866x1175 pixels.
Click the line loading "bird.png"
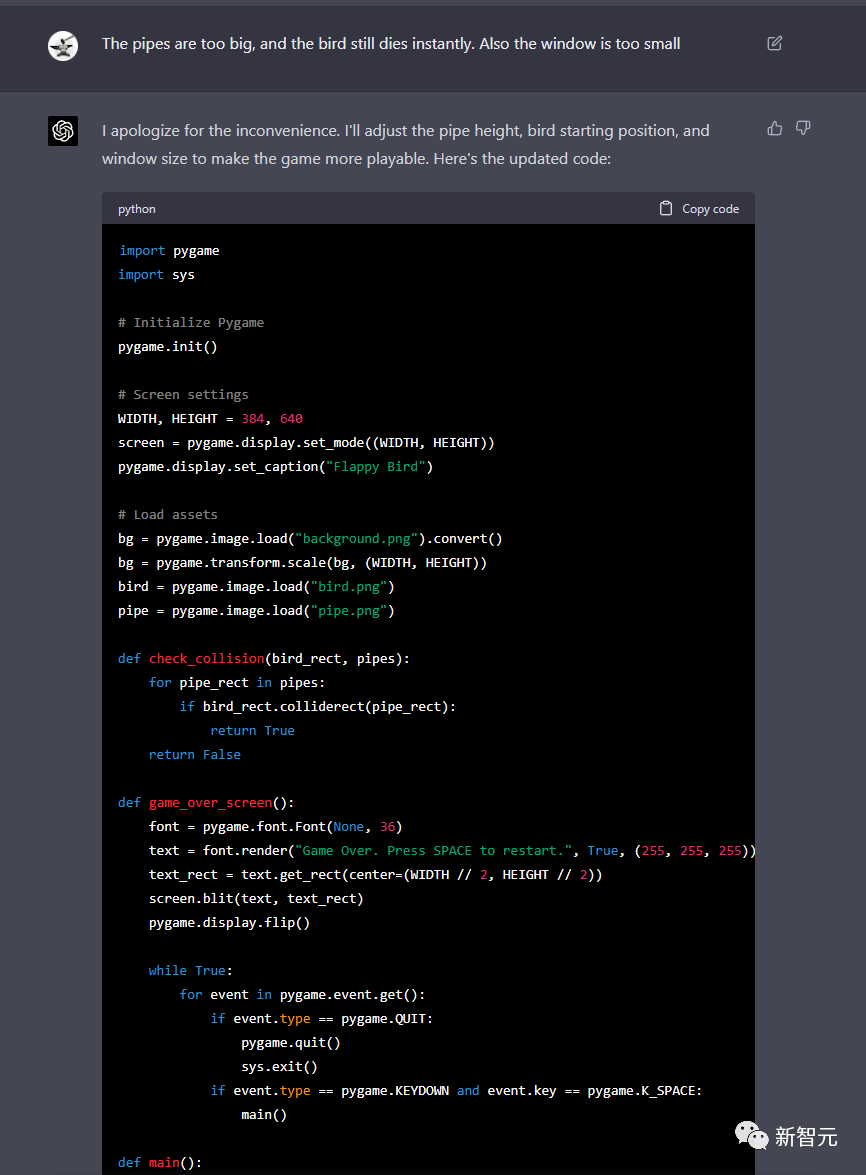coord(256,586)
